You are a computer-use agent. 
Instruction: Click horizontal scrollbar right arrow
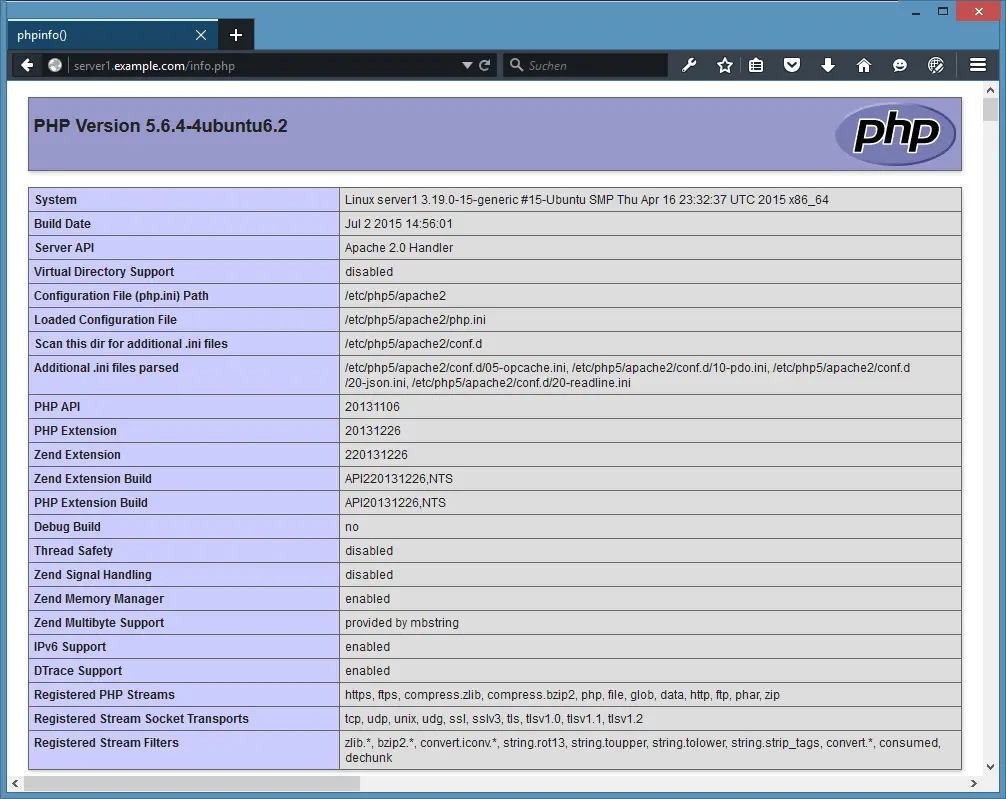click(x=973, y=784)
